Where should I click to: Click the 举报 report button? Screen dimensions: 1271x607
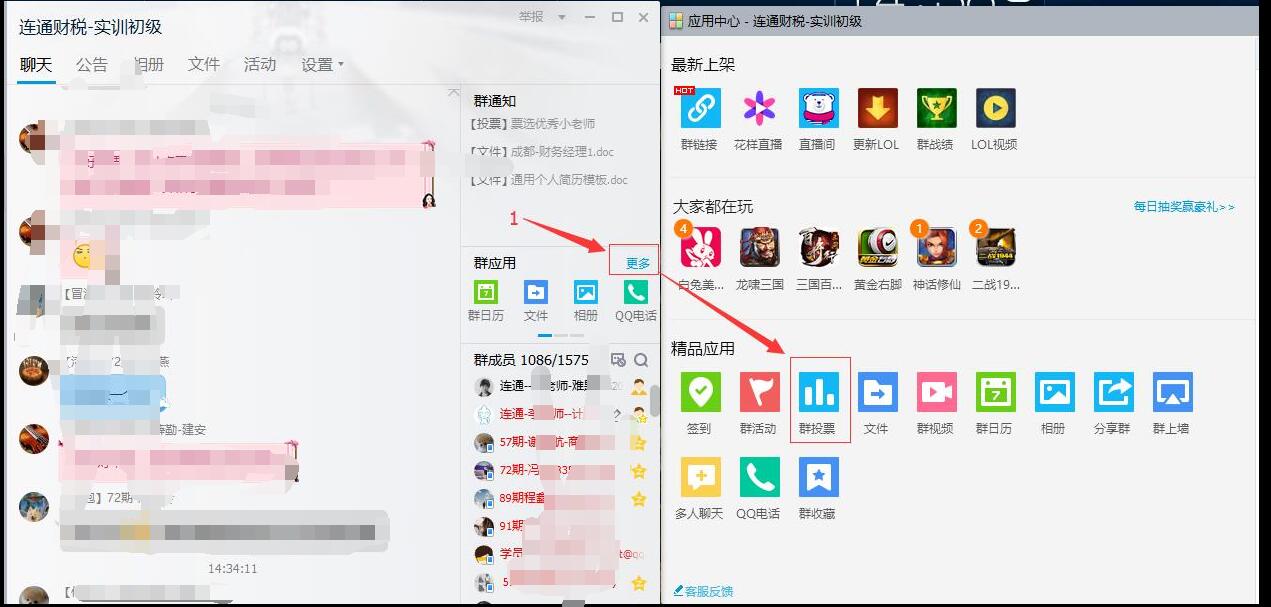(x=531, y=17)
